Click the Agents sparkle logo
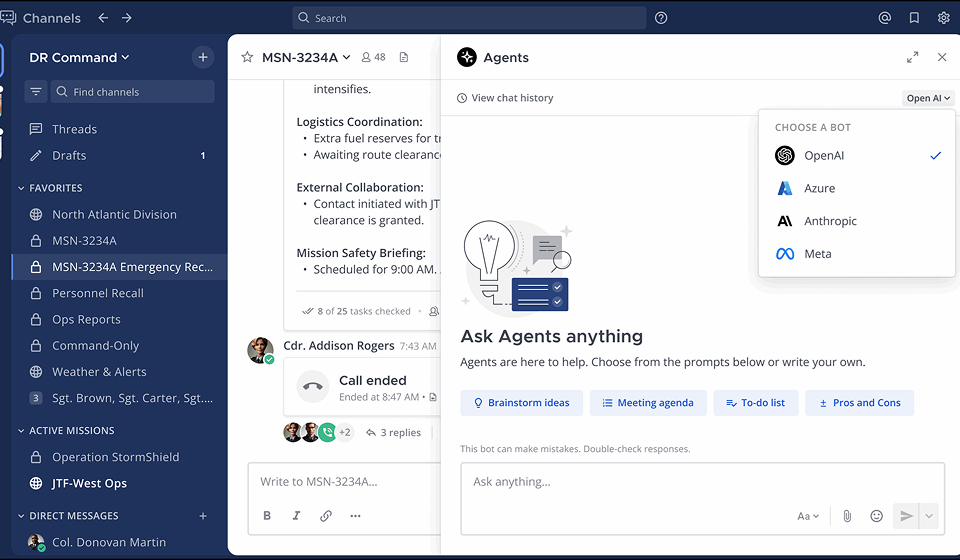The width and height of the screenshot is (960, 560). point(467,57)
